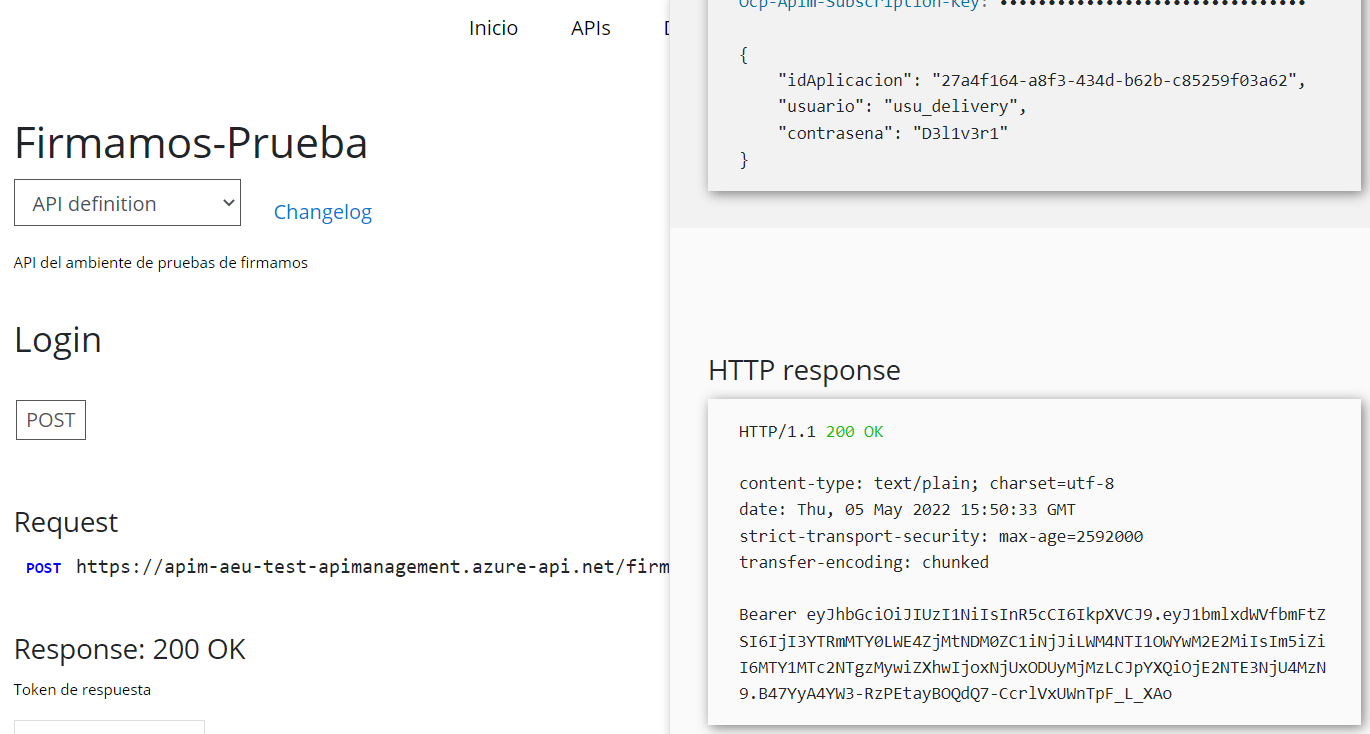Click the Response: 200 OK heading
This screenshot has height=734, width=1370.
pos(129,649)
